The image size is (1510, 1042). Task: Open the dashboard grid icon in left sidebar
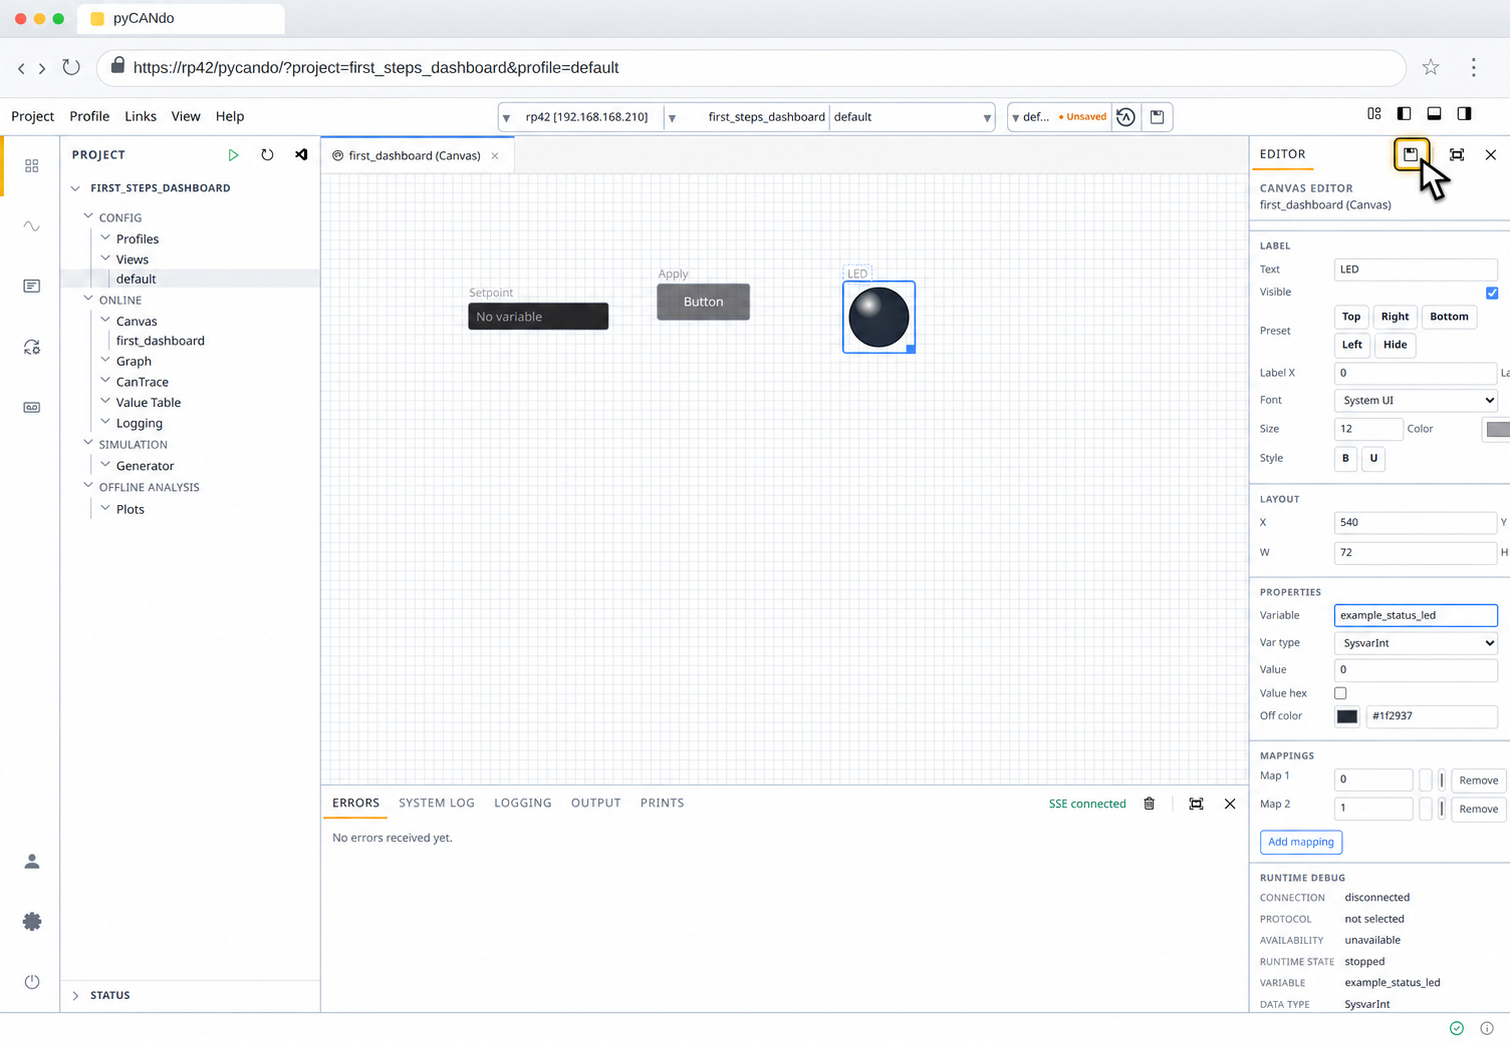pyautogui.click(x=32, y=166)
